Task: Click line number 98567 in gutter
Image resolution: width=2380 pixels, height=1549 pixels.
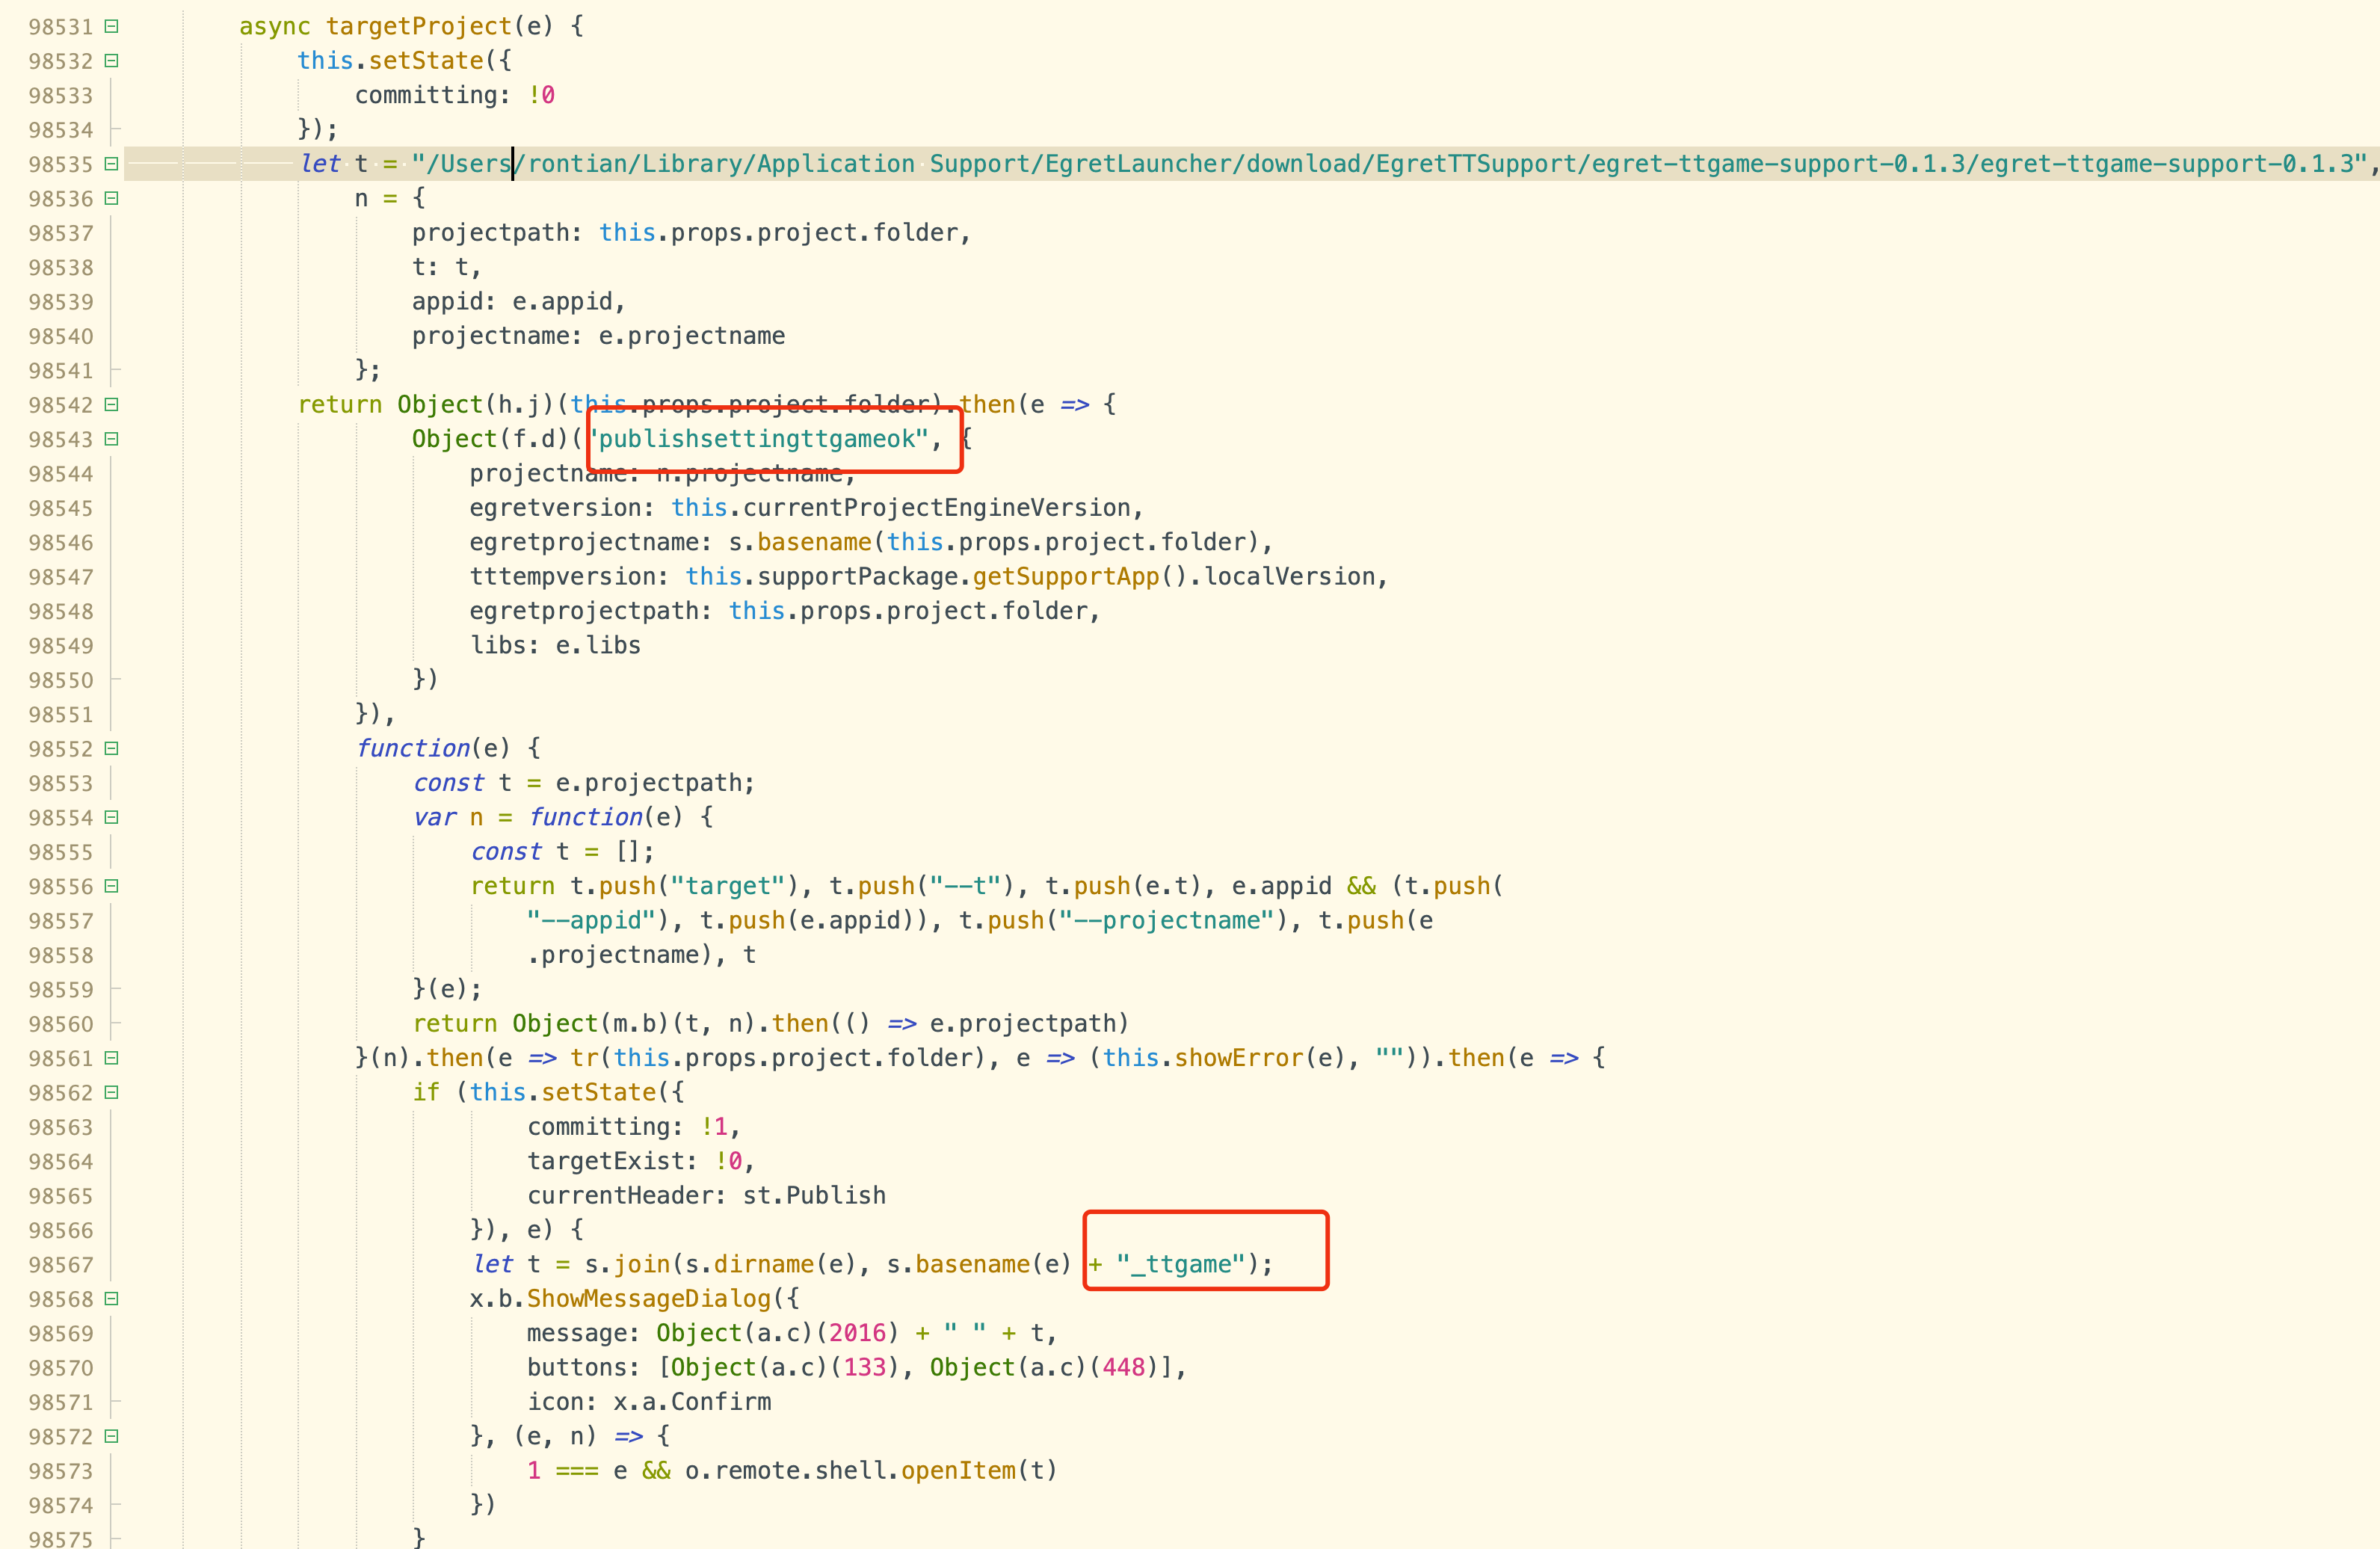Action: [60, 1264]
